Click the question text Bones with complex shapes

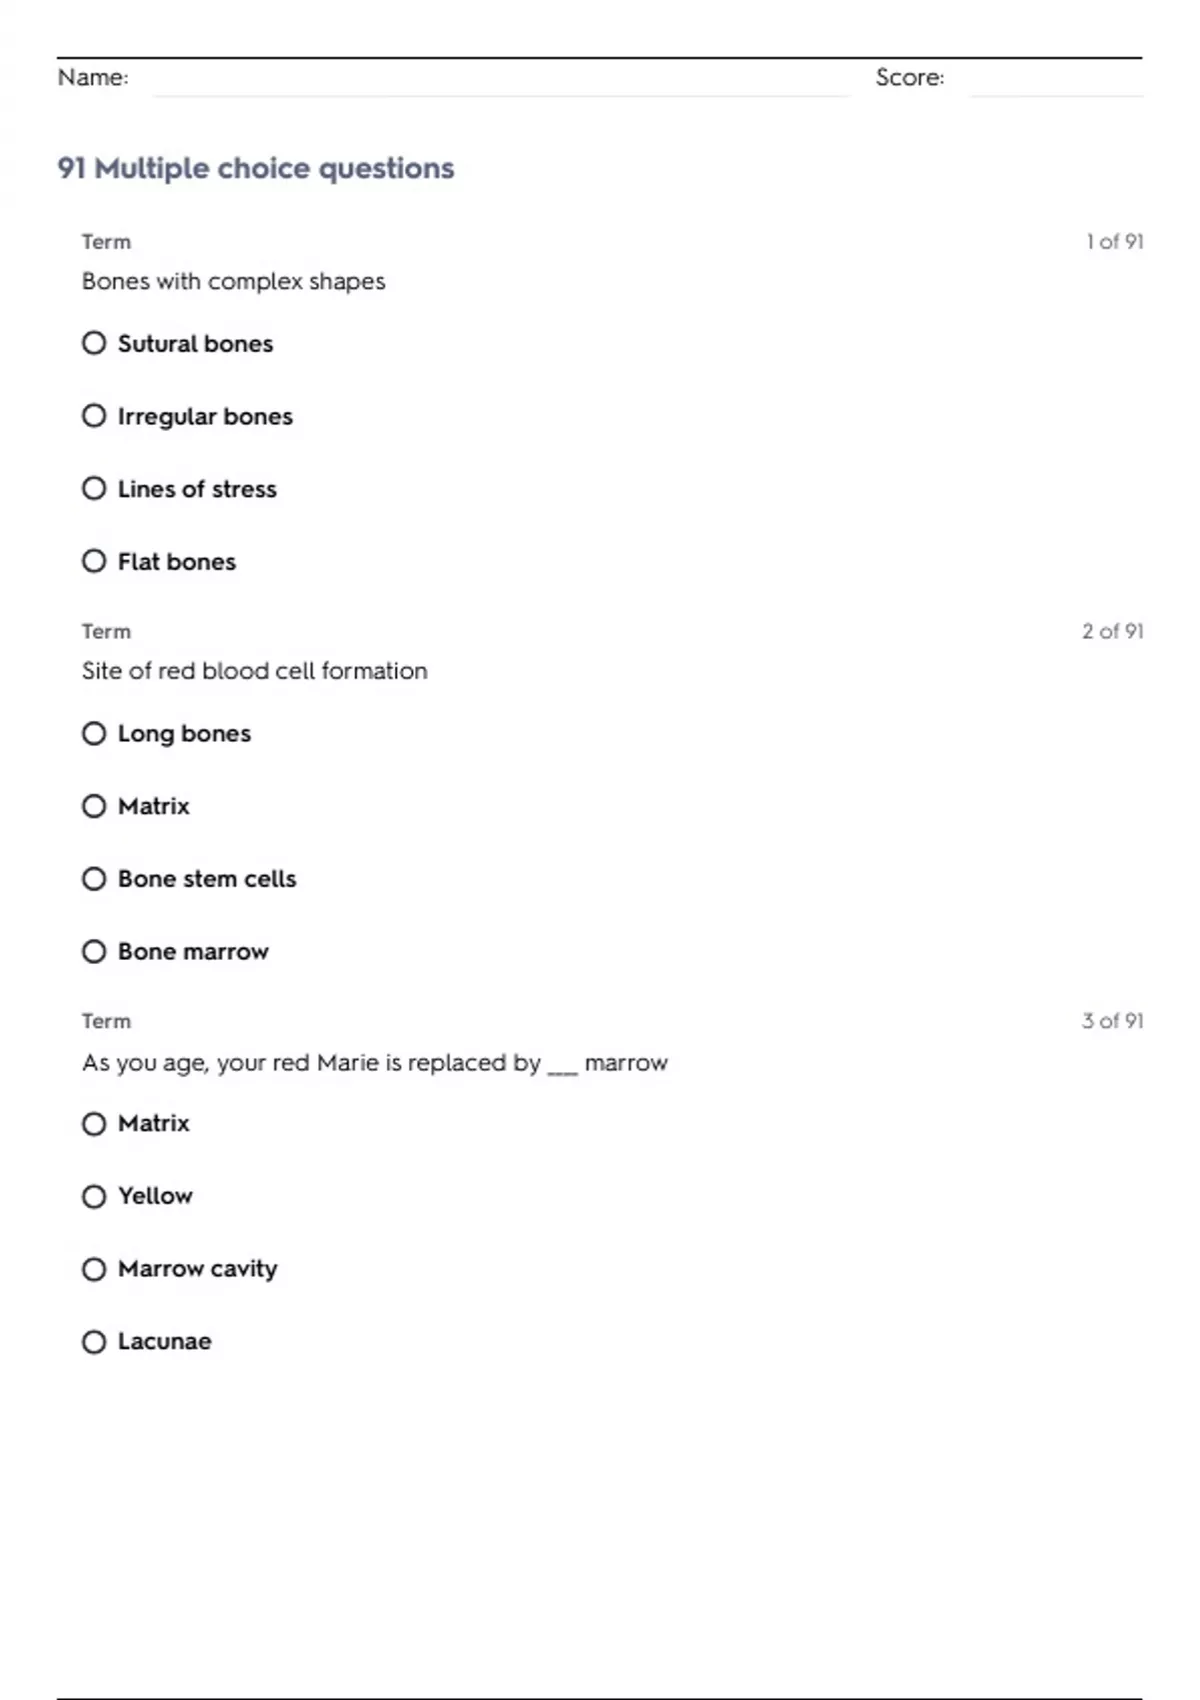(x=233, y=281)
